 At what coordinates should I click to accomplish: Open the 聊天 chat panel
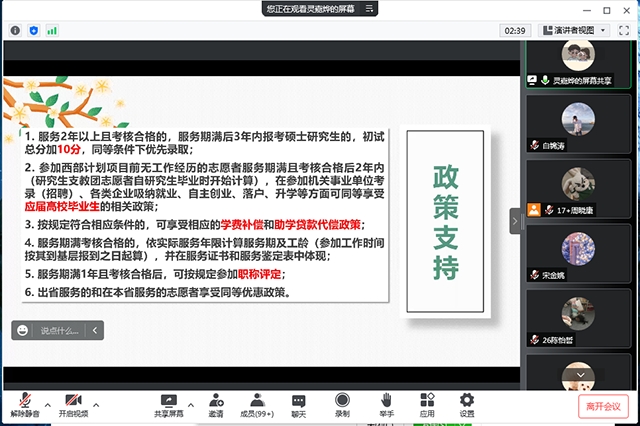[299, 406]
